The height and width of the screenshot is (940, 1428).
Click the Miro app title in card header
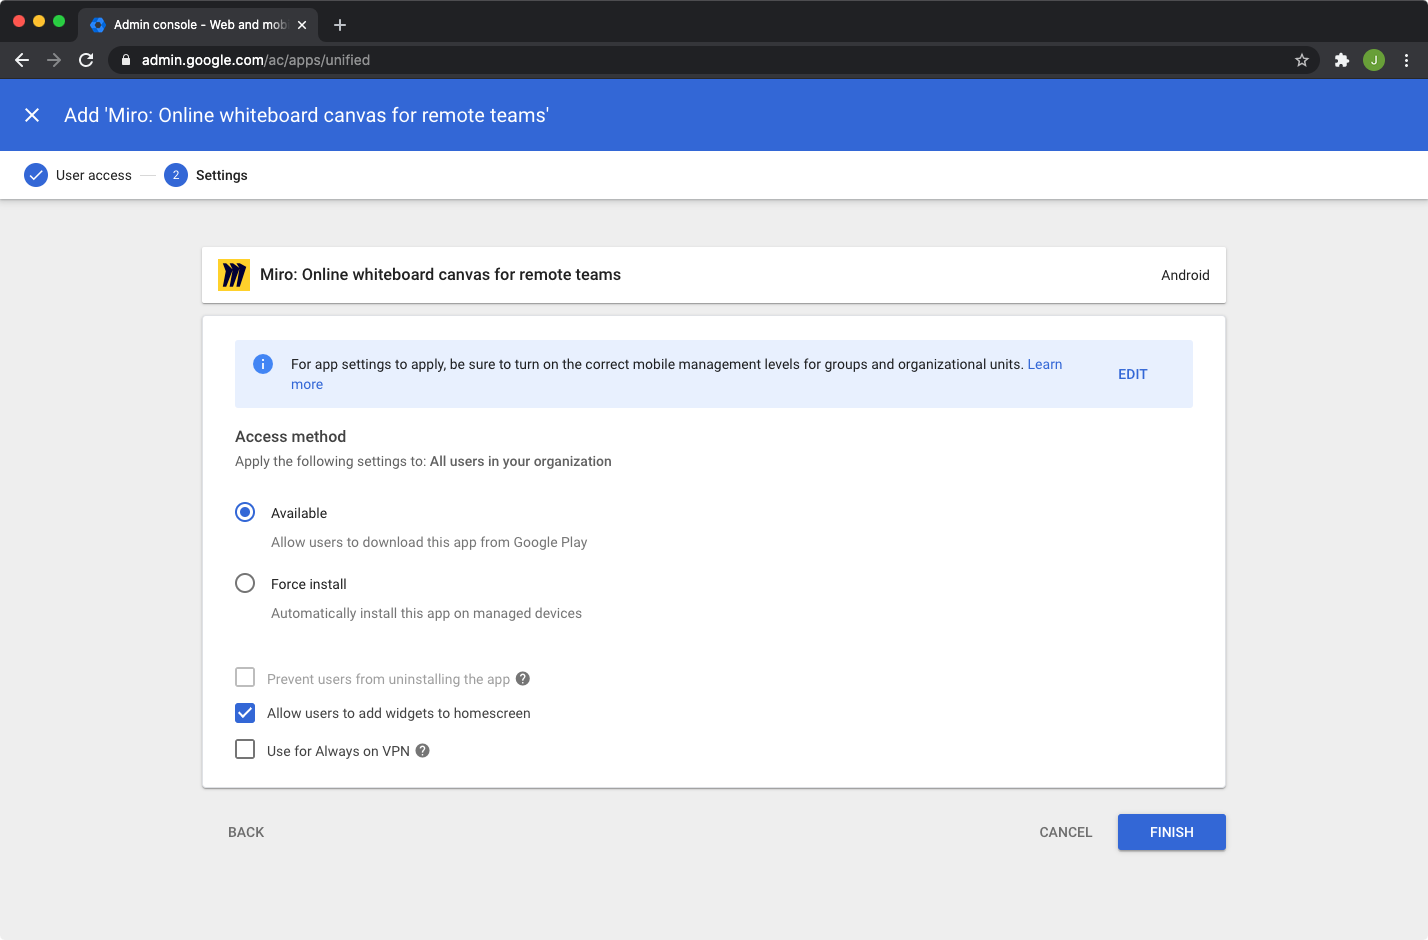click(440, 275)
